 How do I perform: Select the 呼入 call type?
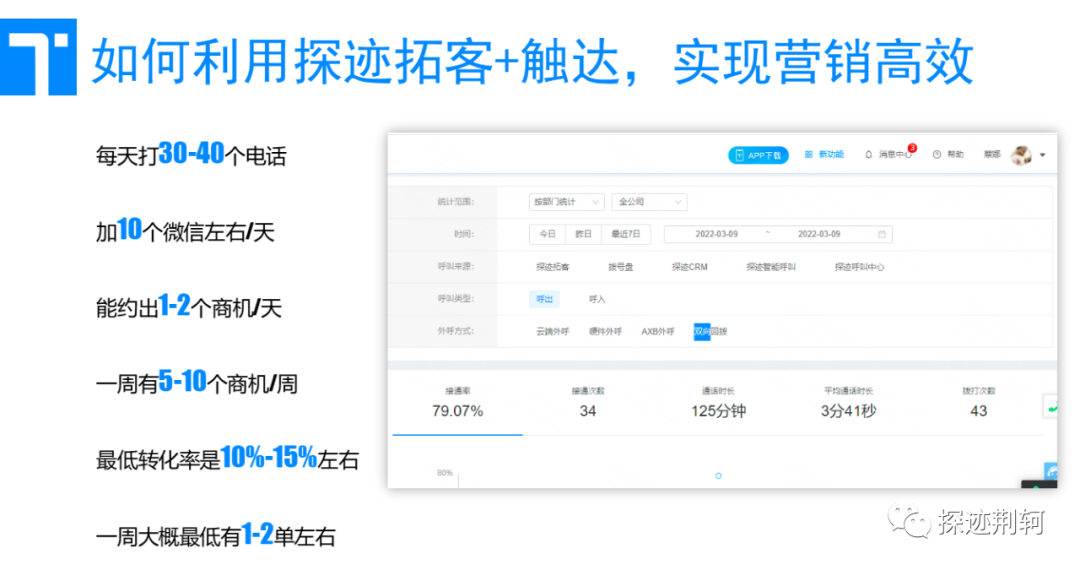click(597, 299)
